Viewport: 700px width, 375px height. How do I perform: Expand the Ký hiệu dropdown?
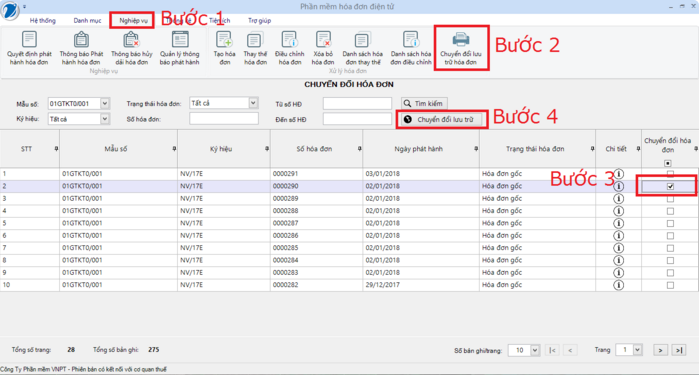pos(104,119)
